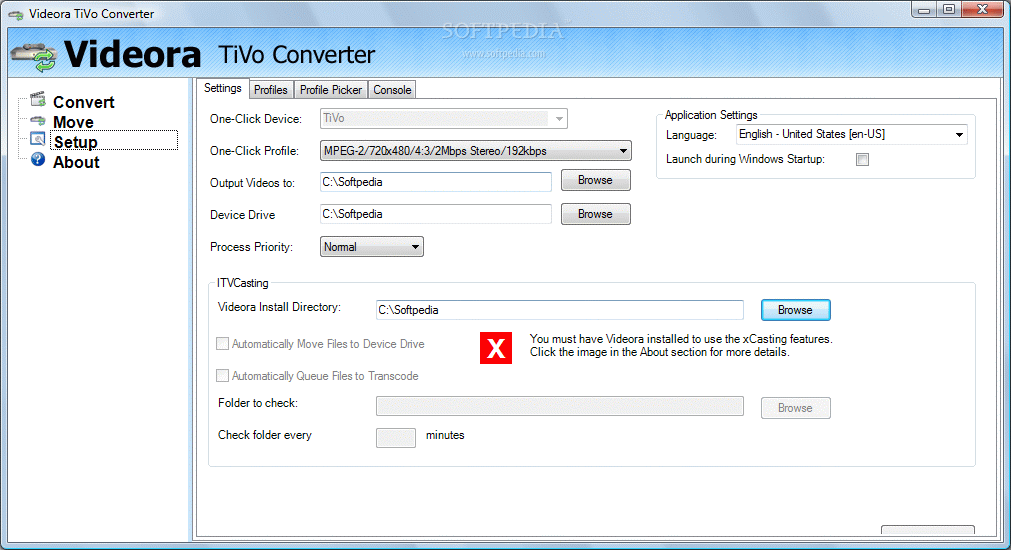The height and width of the screenshot is (550, 1011).
Task: Select the Setup tree item
Action: [x=114, y=141]
